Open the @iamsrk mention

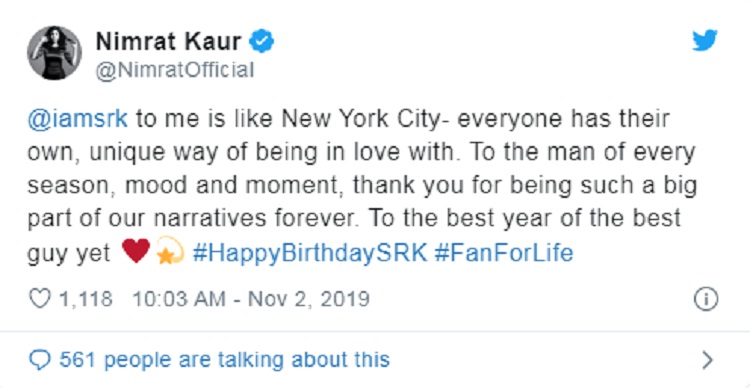77,119
